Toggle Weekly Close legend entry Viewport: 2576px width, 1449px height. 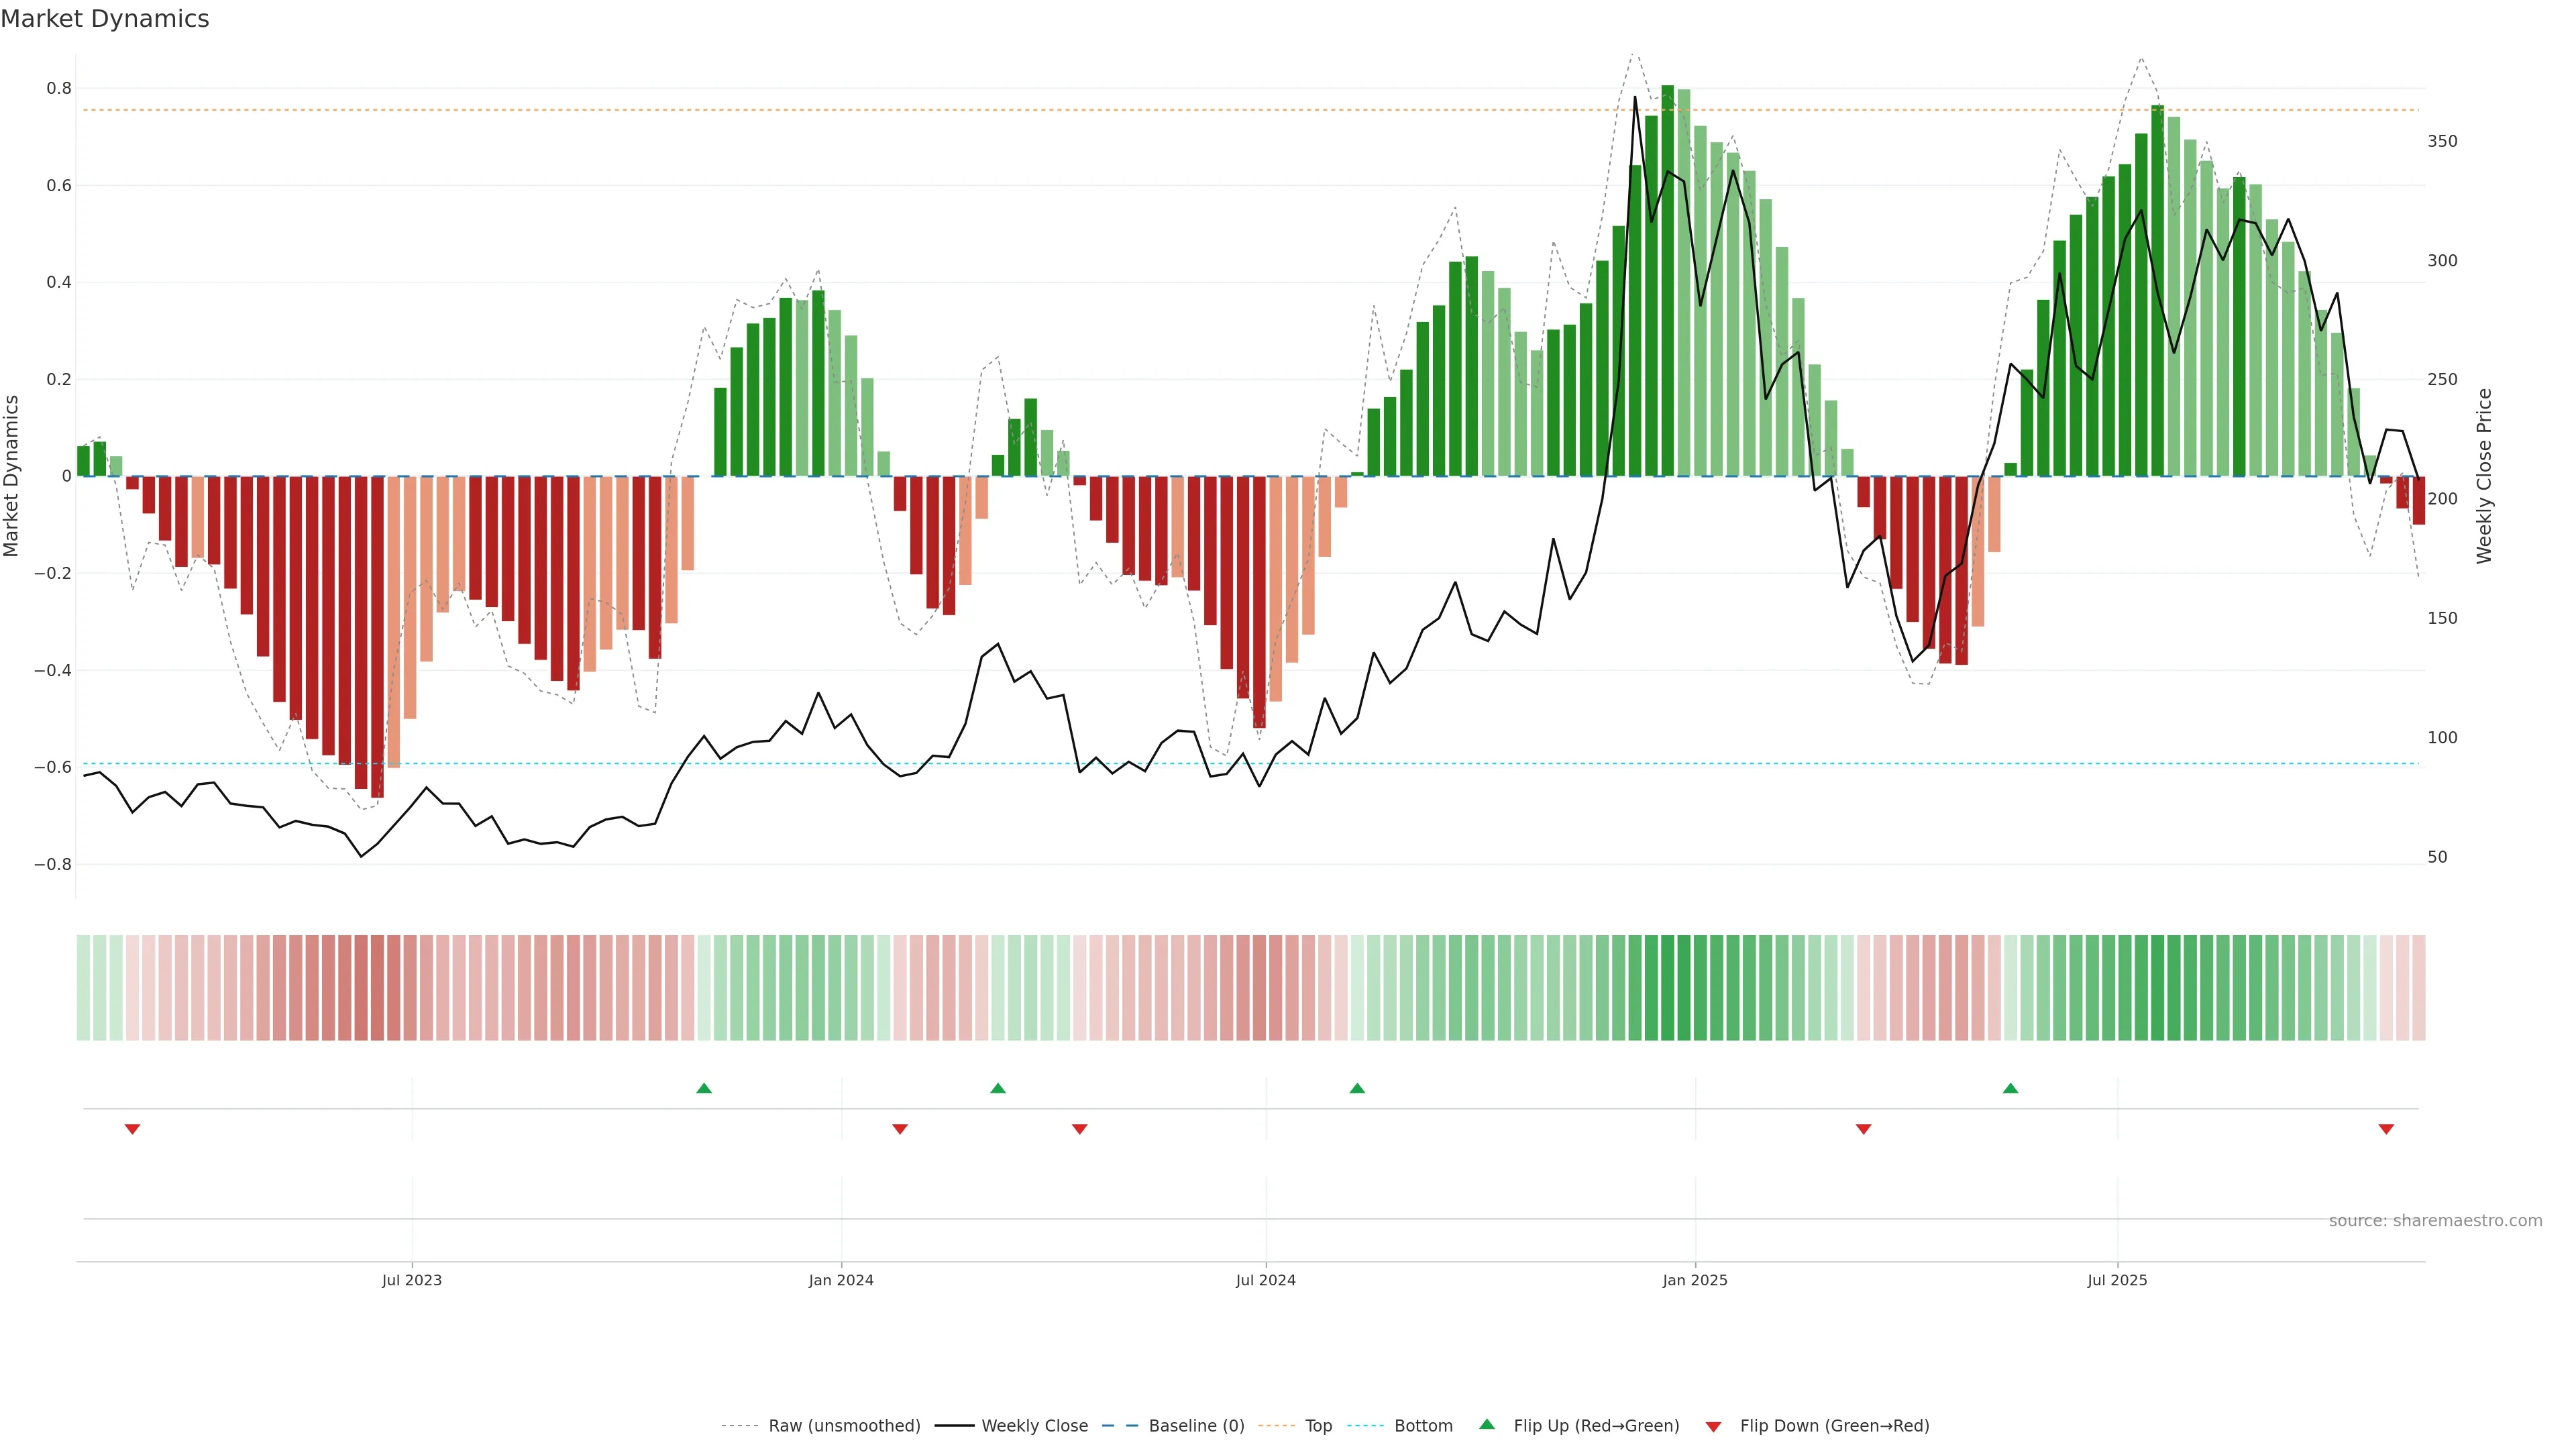(x=1034, y=1426)
